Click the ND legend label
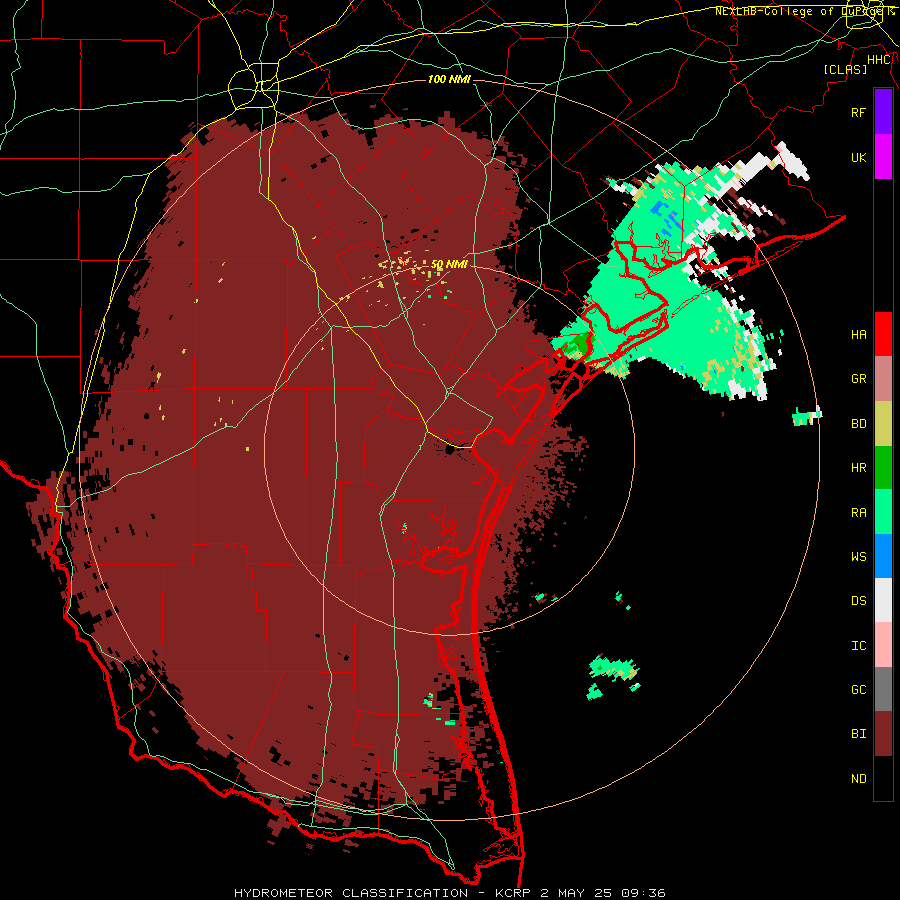This screenshot has width=900, height=900. click(859, 779)
